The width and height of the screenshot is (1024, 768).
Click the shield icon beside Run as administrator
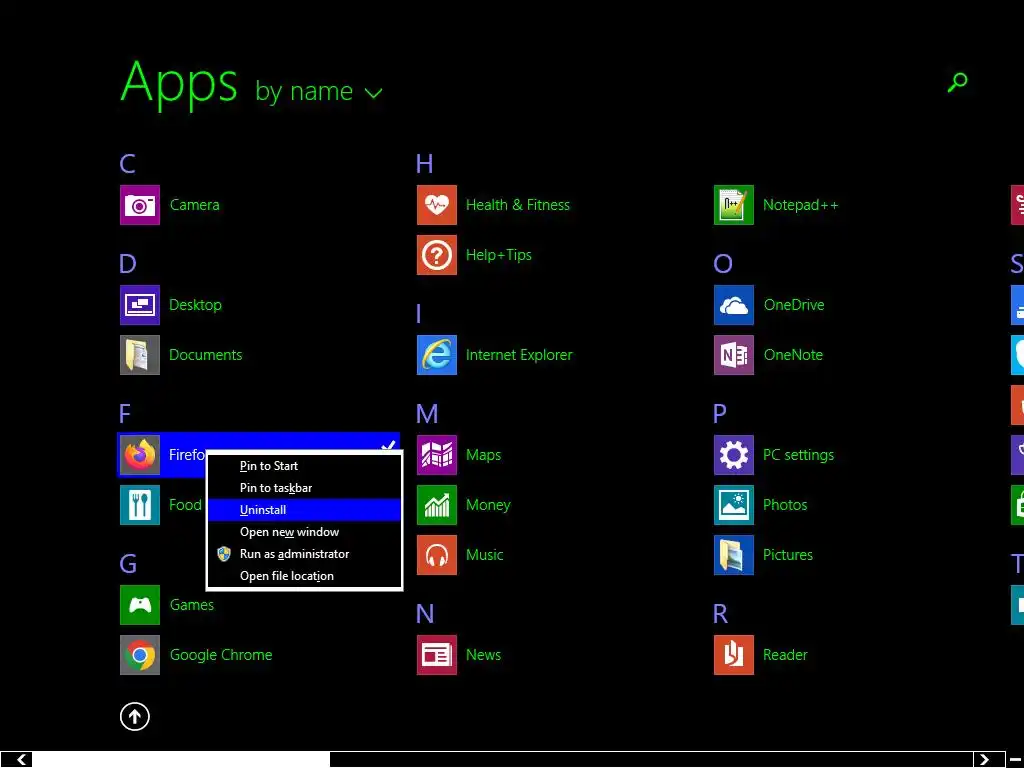224,554
